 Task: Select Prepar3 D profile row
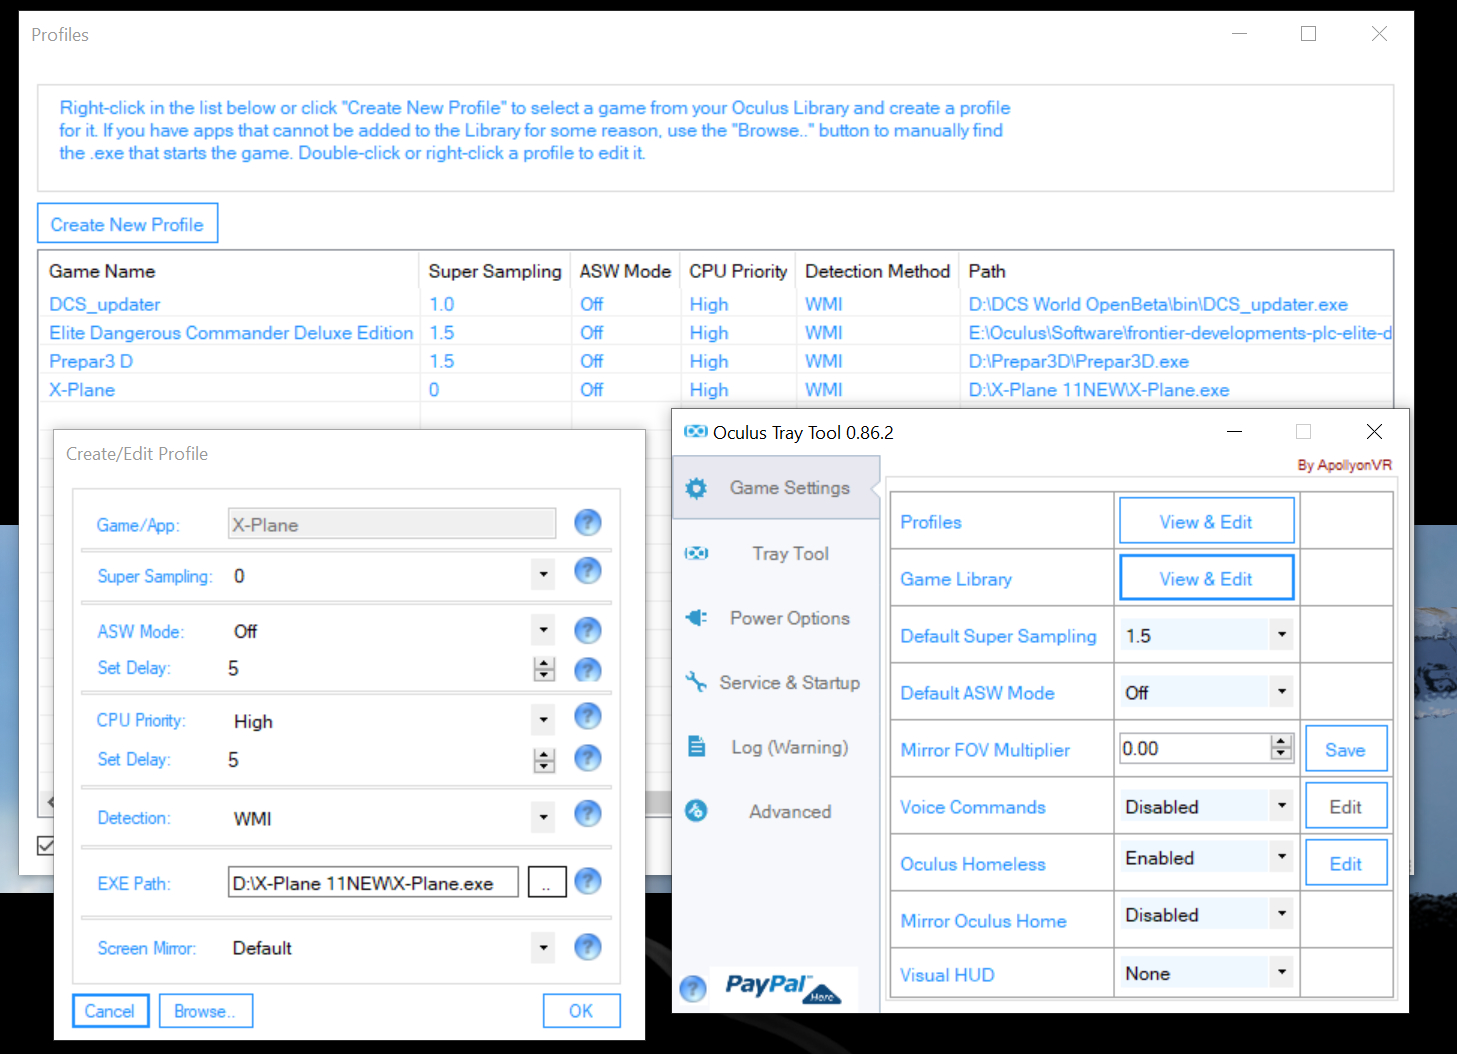715,361
